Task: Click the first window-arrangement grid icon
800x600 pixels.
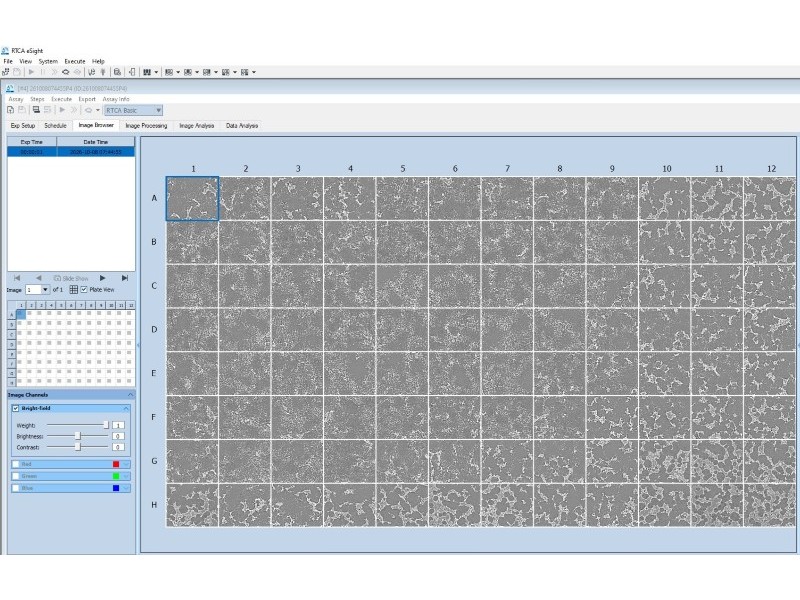Action: [x=169, y=72]
